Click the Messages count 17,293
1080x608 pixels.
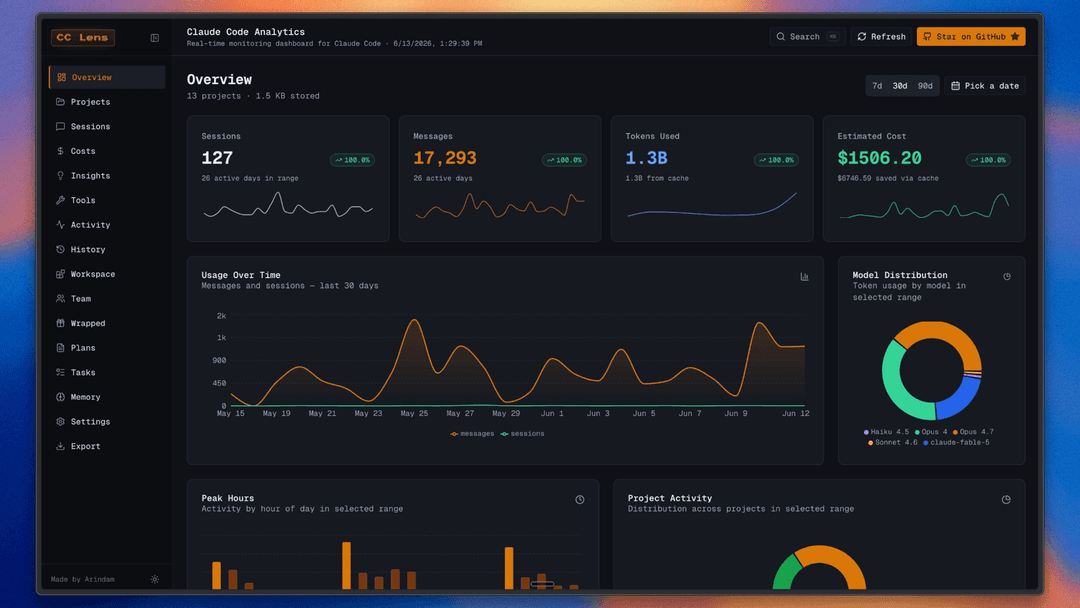point(445,158)
